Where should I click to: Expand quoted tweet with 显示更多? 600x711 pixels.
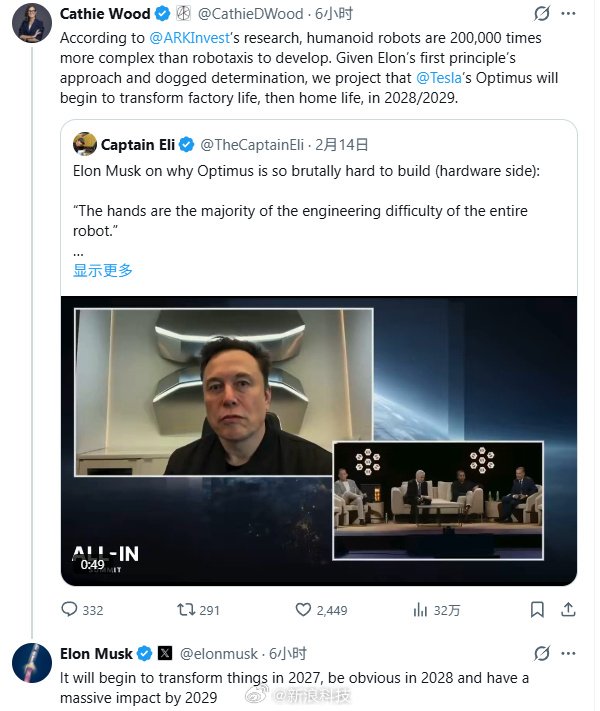(103, 270)
